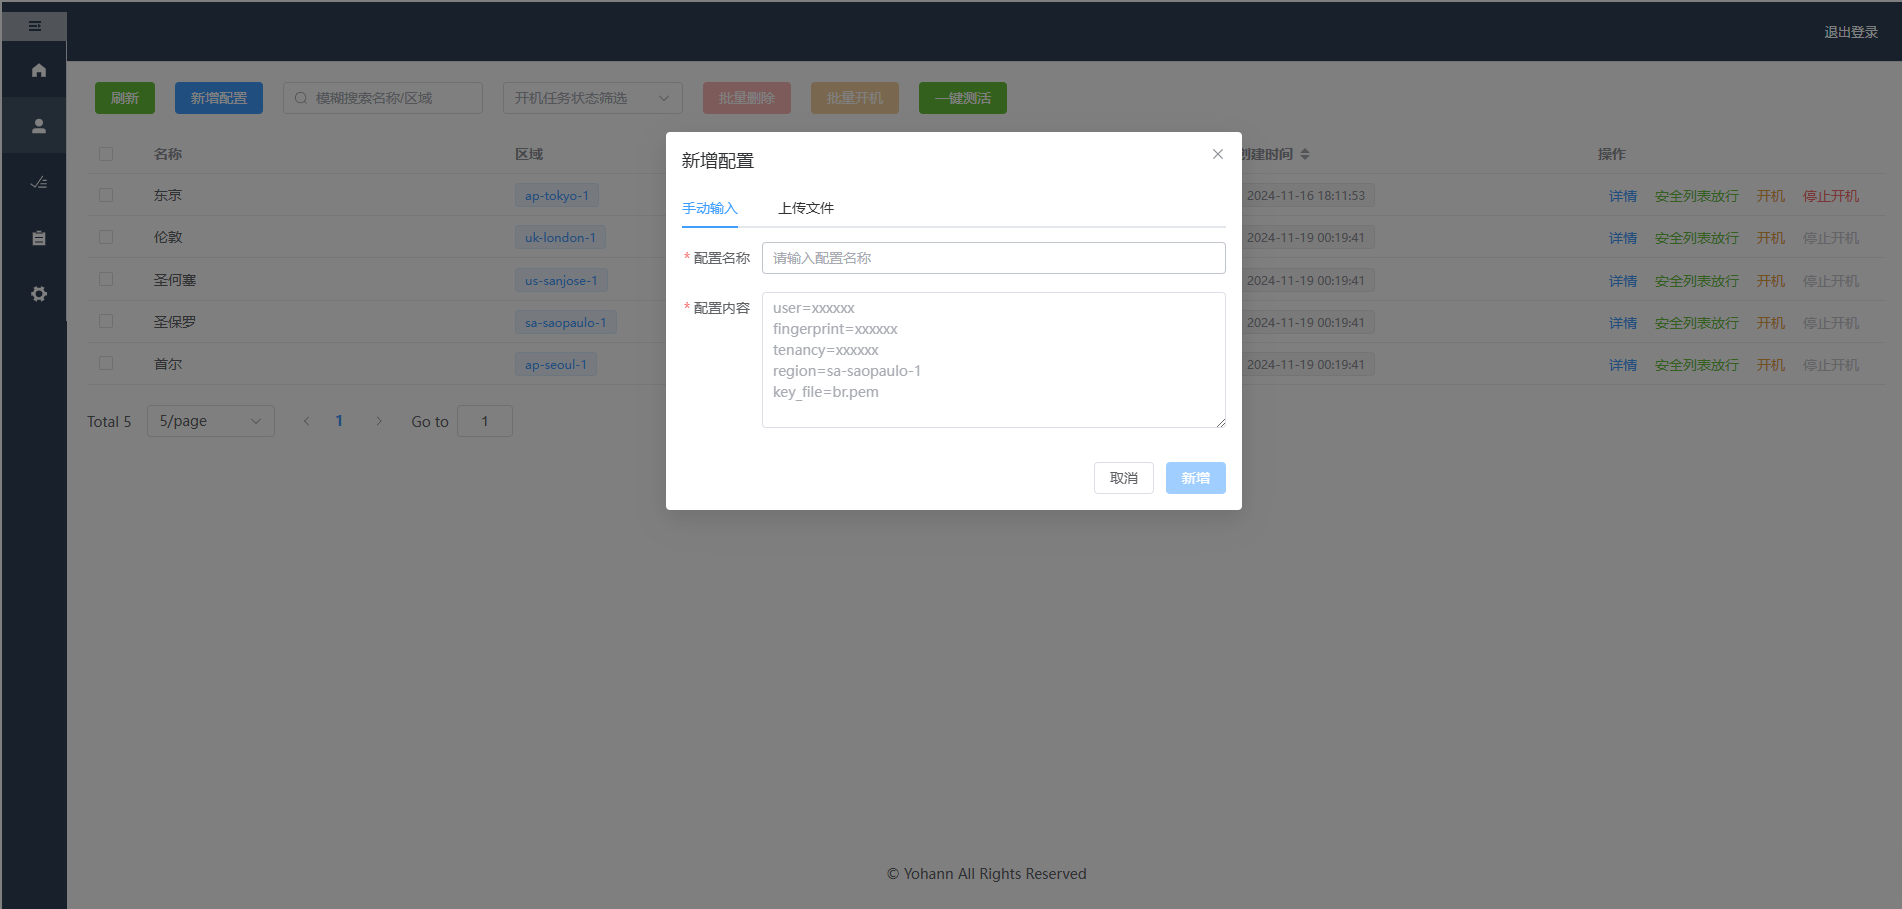Switch to the 上传文件 tab
This screenshot has height=909, width=1902.
click(806, 208)
